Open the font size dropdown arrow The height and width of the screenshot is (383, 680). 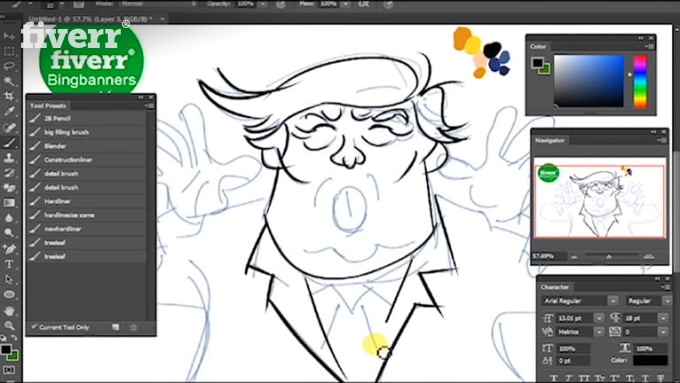point(599,318)
